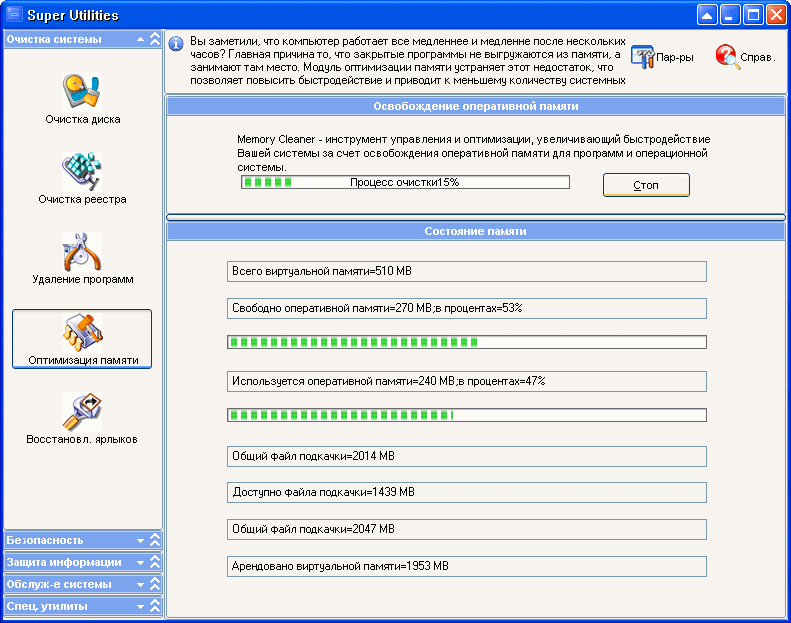Screen dimensions: 791x623
Task: Collapse Очистка системы with double chevron
Action: click(x=155, y=39)
